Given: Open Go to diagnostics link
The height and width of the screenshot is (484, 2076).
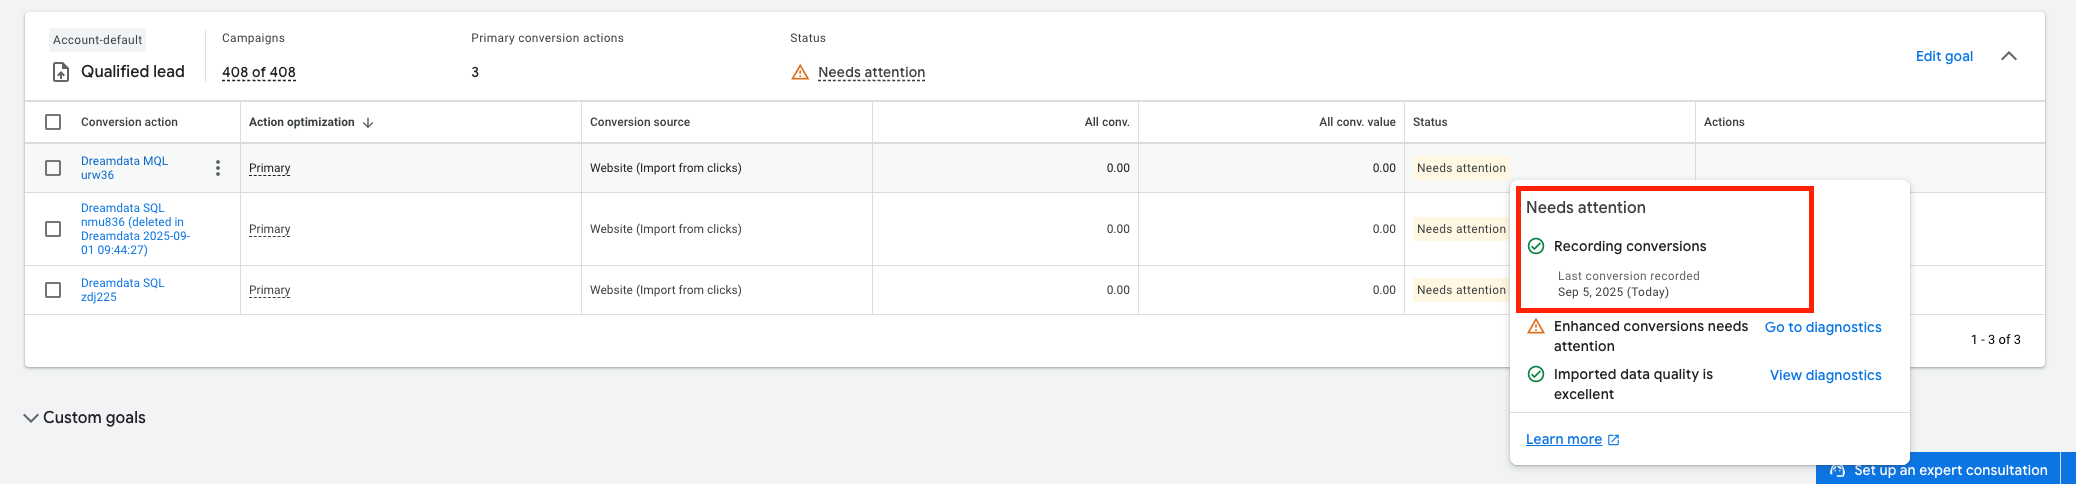Looking at the screenshot, I should click(x=1822, y=327).
